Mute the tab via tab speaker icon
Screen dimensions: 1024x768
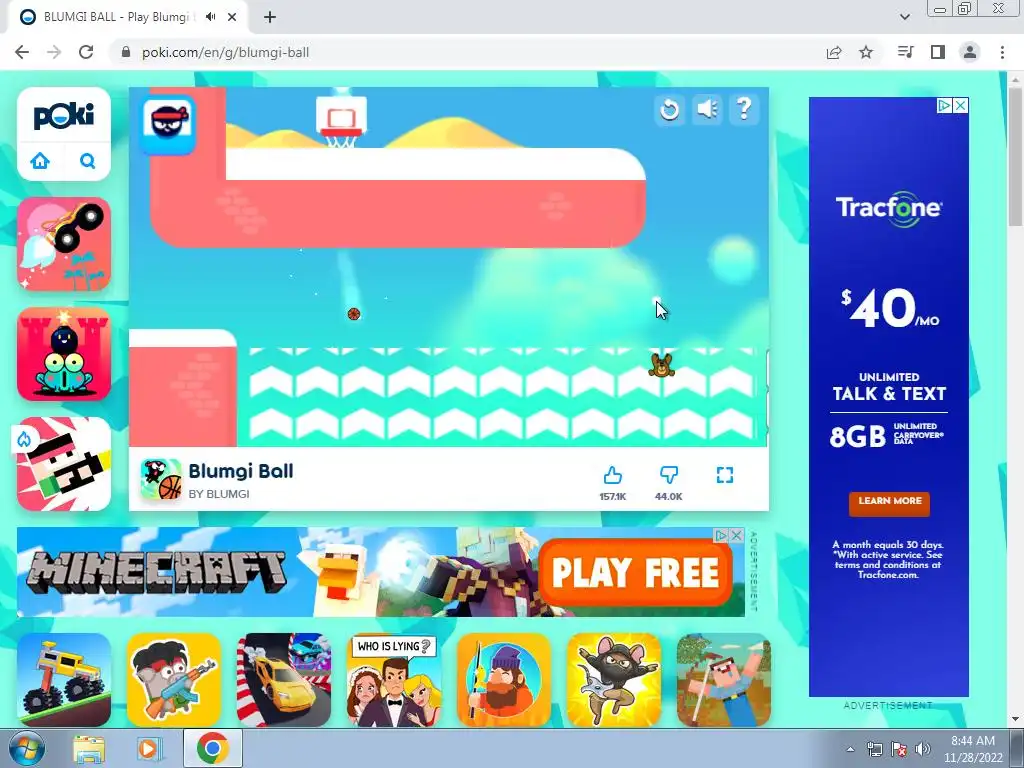pos(210,17)
